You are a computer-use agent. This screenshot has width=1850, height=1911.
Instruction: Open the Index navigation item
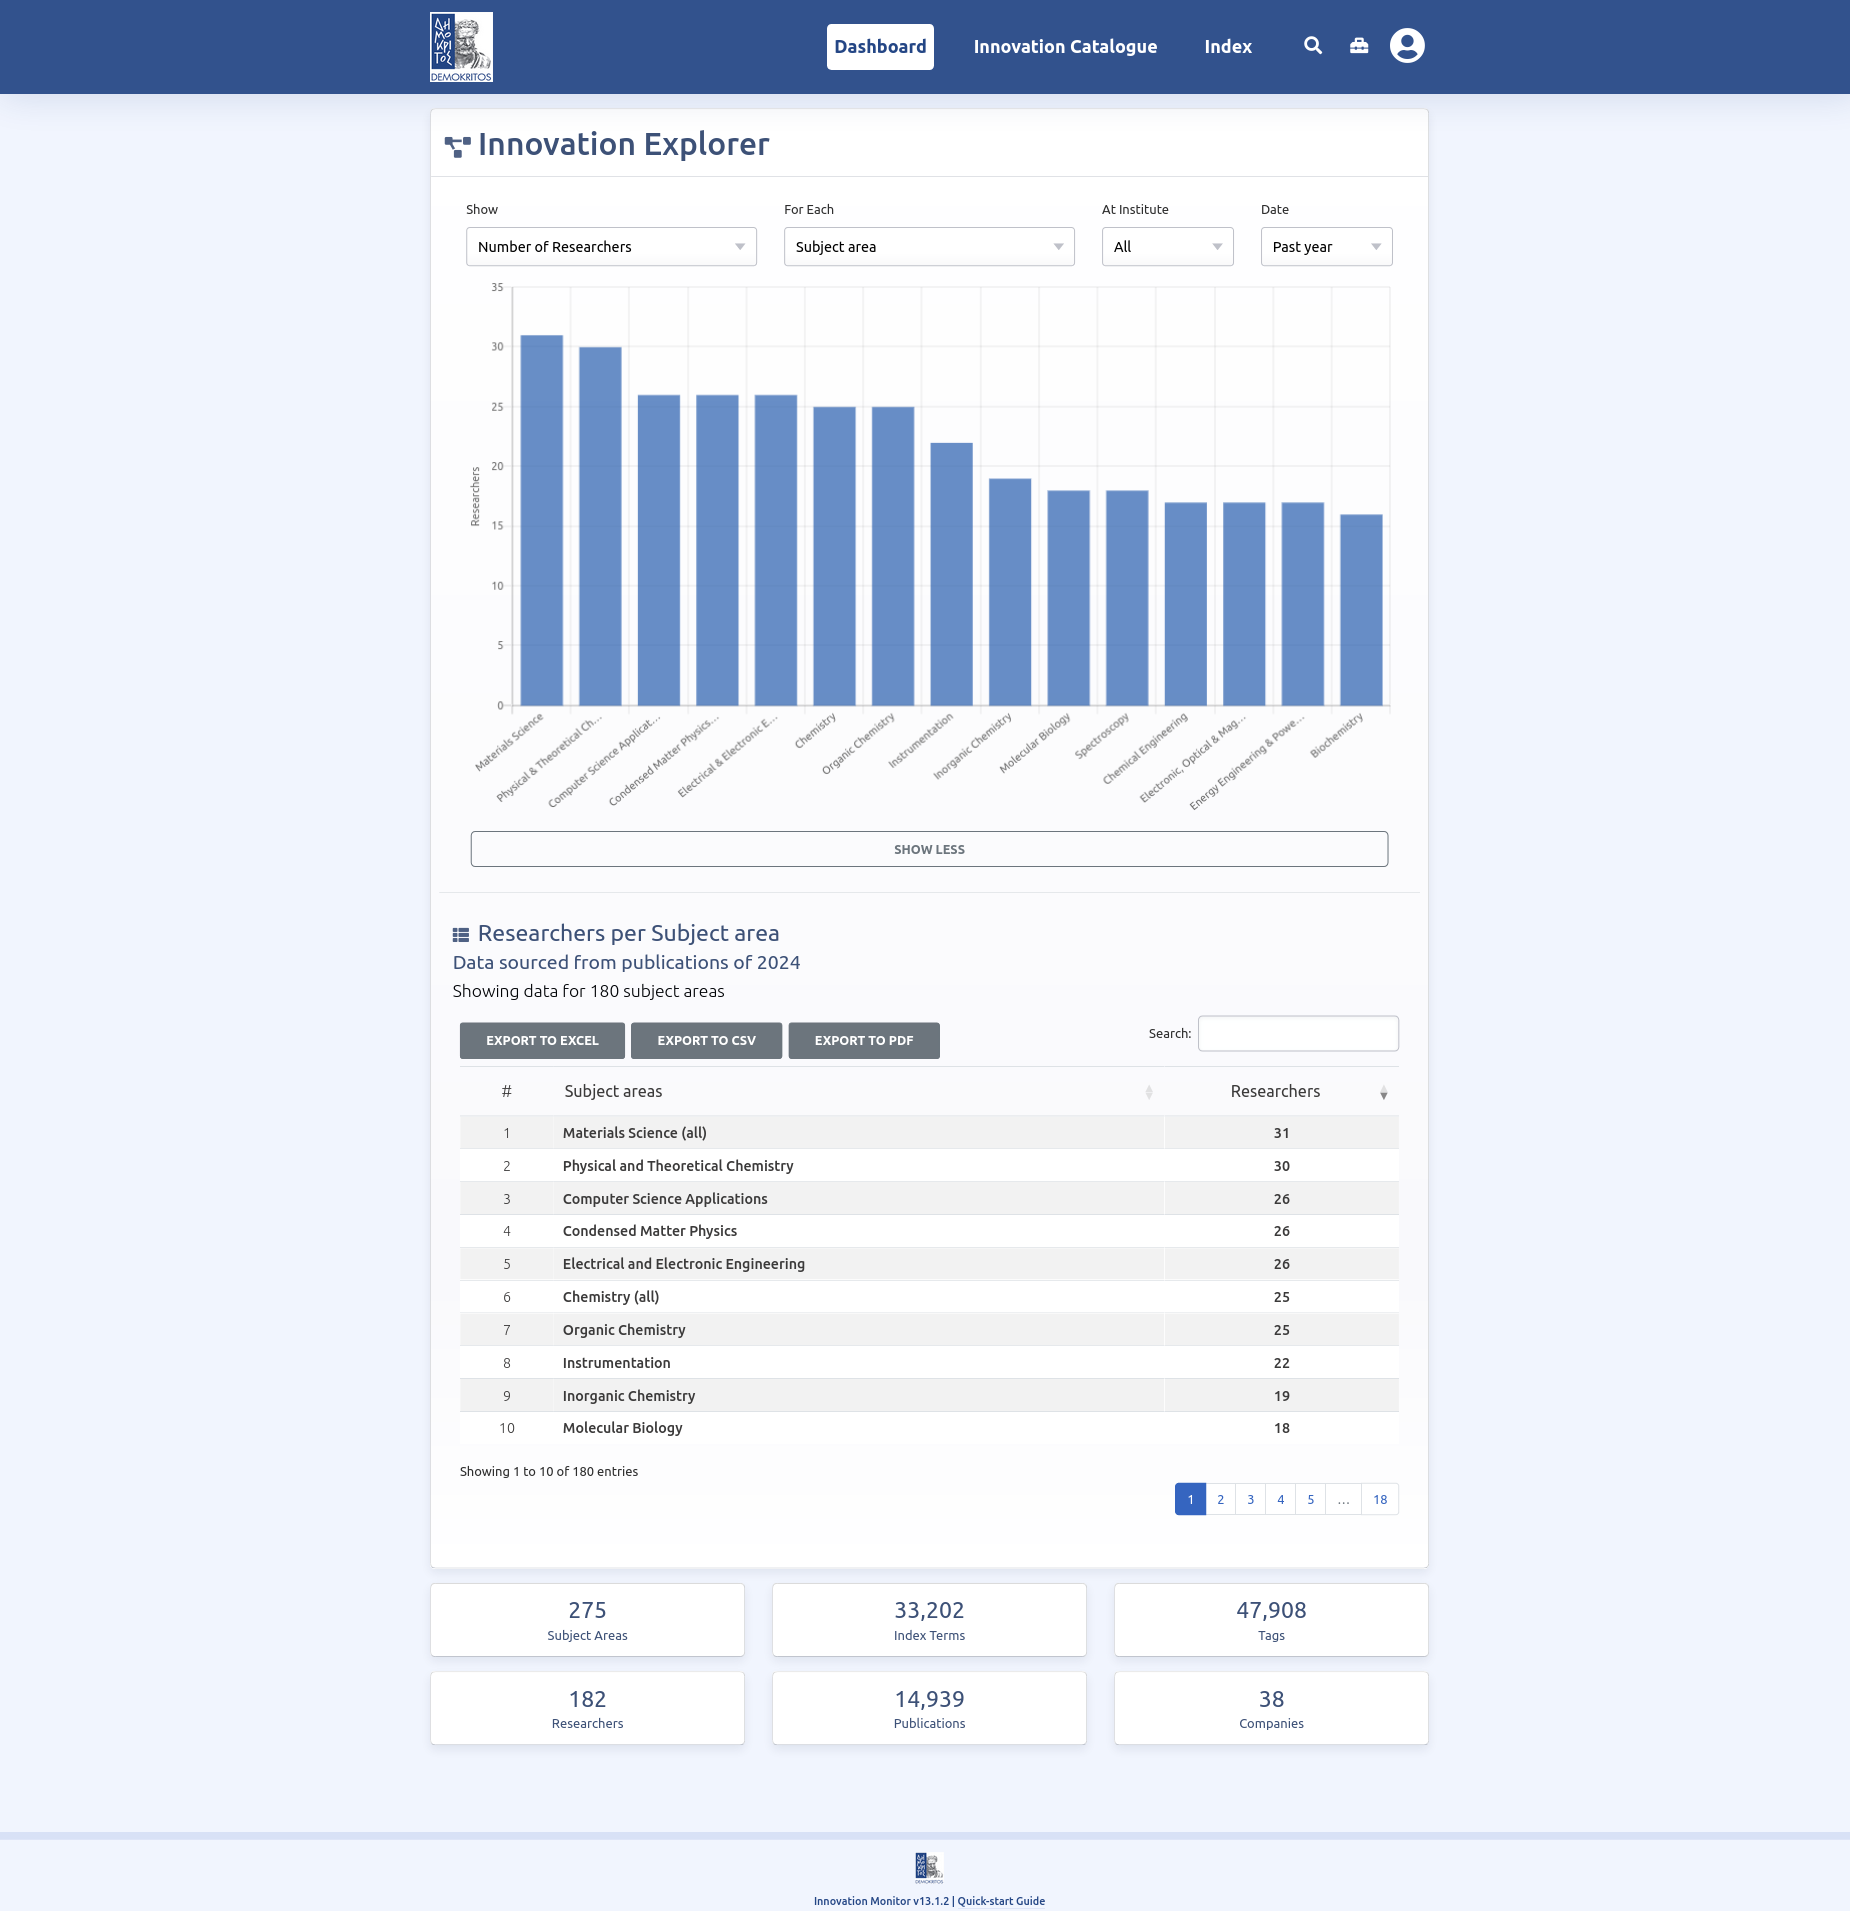click(x=1228, y=47)
